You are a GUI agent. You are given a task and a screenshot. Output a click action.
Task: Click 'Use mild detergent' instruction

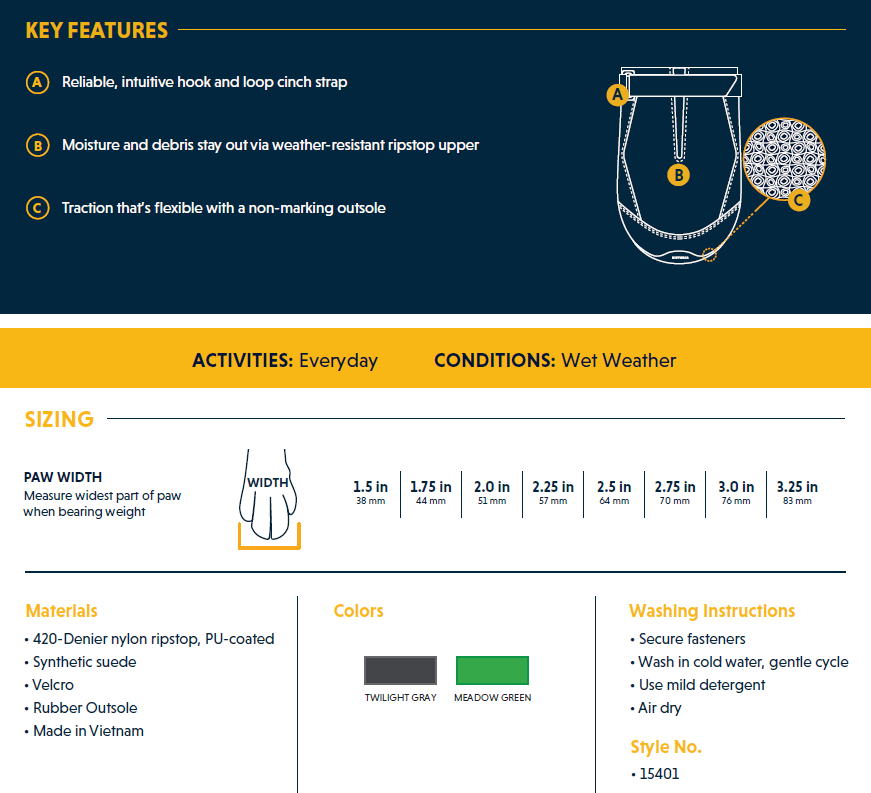click(702, 685)
